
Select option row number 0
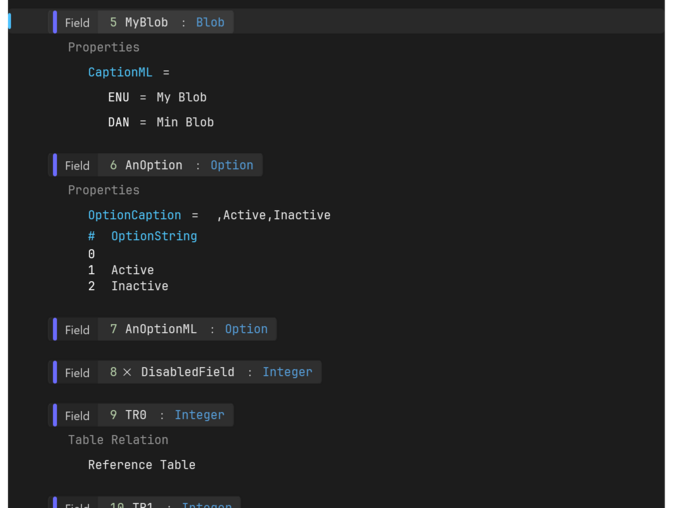(91, 254)
